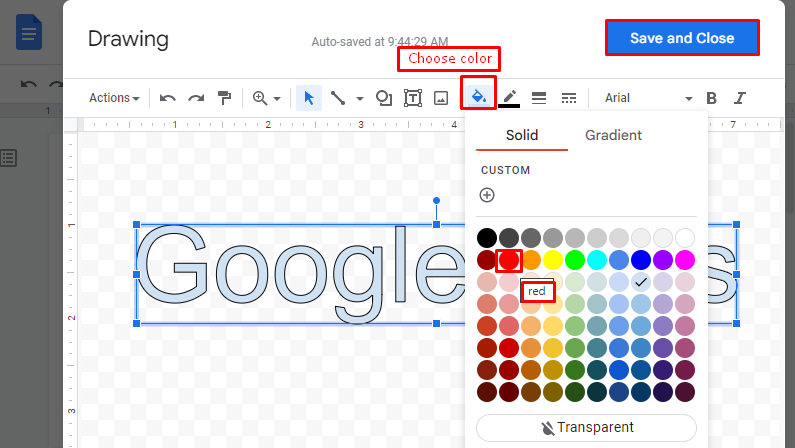Expand the zoom level dropdown arrow
The image size is (795, 448).
(277, 98)
